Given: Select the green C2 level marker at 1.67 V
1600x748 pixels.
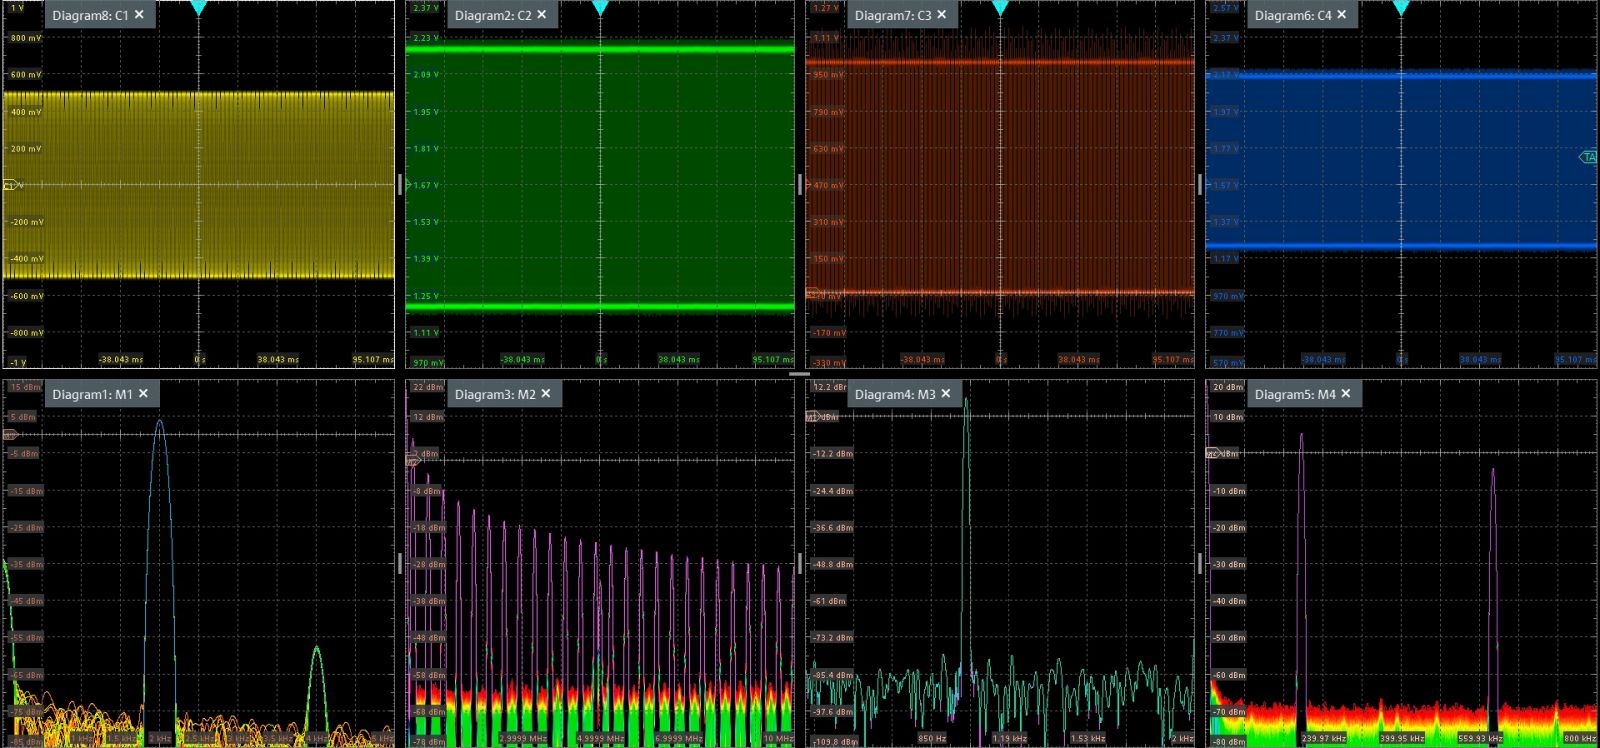Looking at the screenshot, I should tap(408, 184).
